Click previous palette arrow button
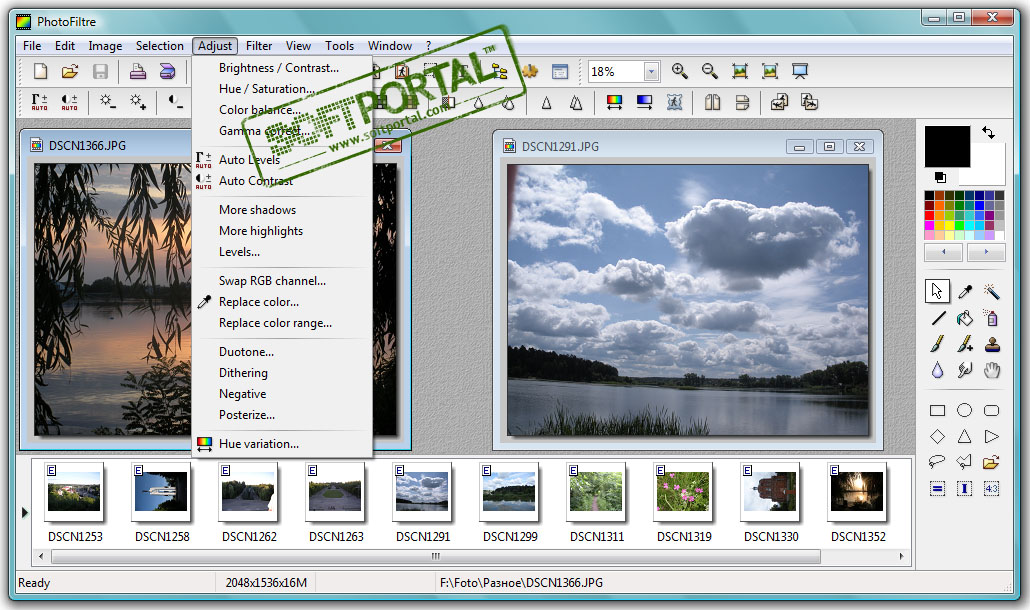Screen dimensions: 1030x610 coord(943,252)
